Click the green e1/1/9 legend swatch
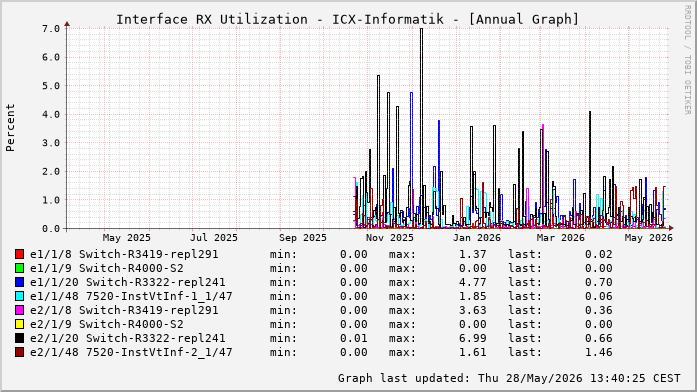This screenshot has width=697, height=392. pyautogui.click(x=19, y=268)
